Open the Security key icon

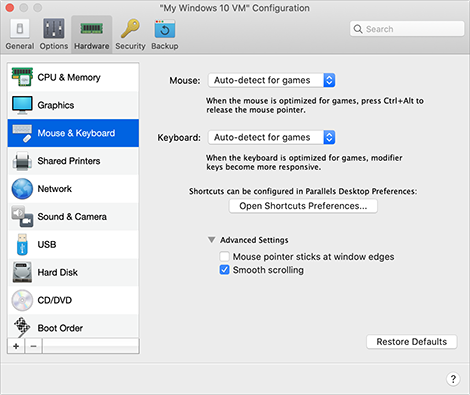point(130,28)
